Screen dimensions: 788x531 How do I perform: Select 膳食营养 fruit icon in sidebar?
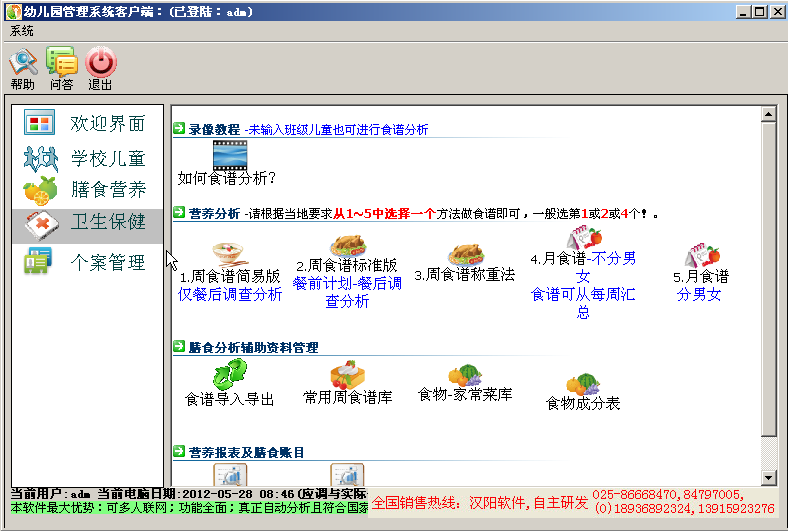[40, 190]
